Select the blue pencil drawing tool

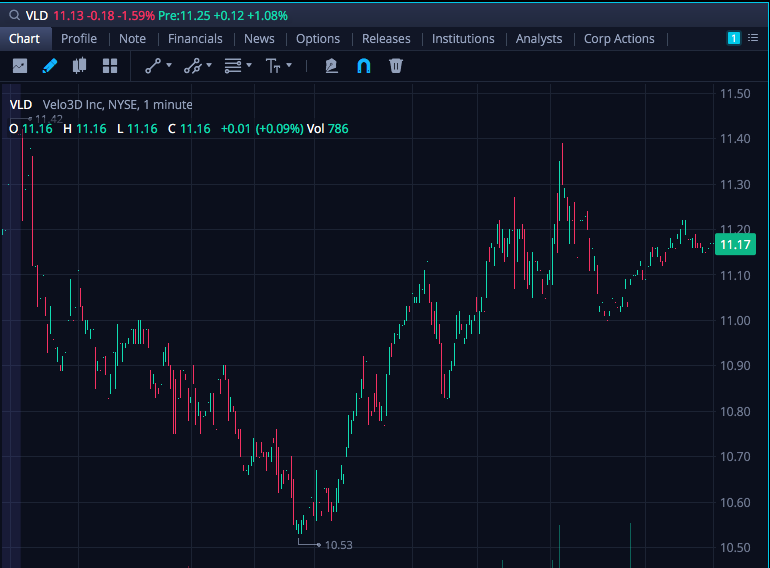50,66
